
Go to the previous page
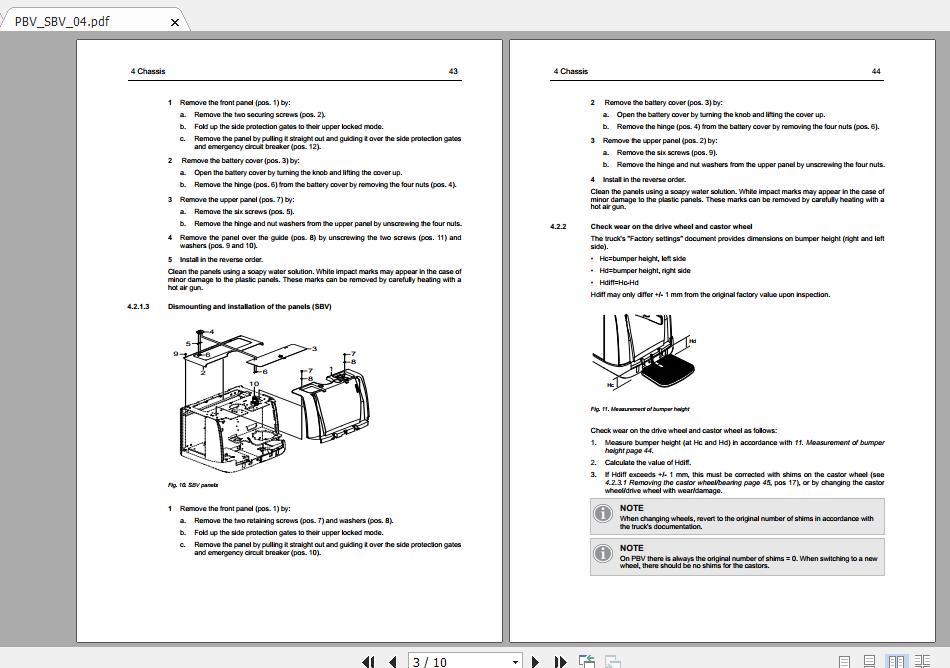(x=394, y=662)
